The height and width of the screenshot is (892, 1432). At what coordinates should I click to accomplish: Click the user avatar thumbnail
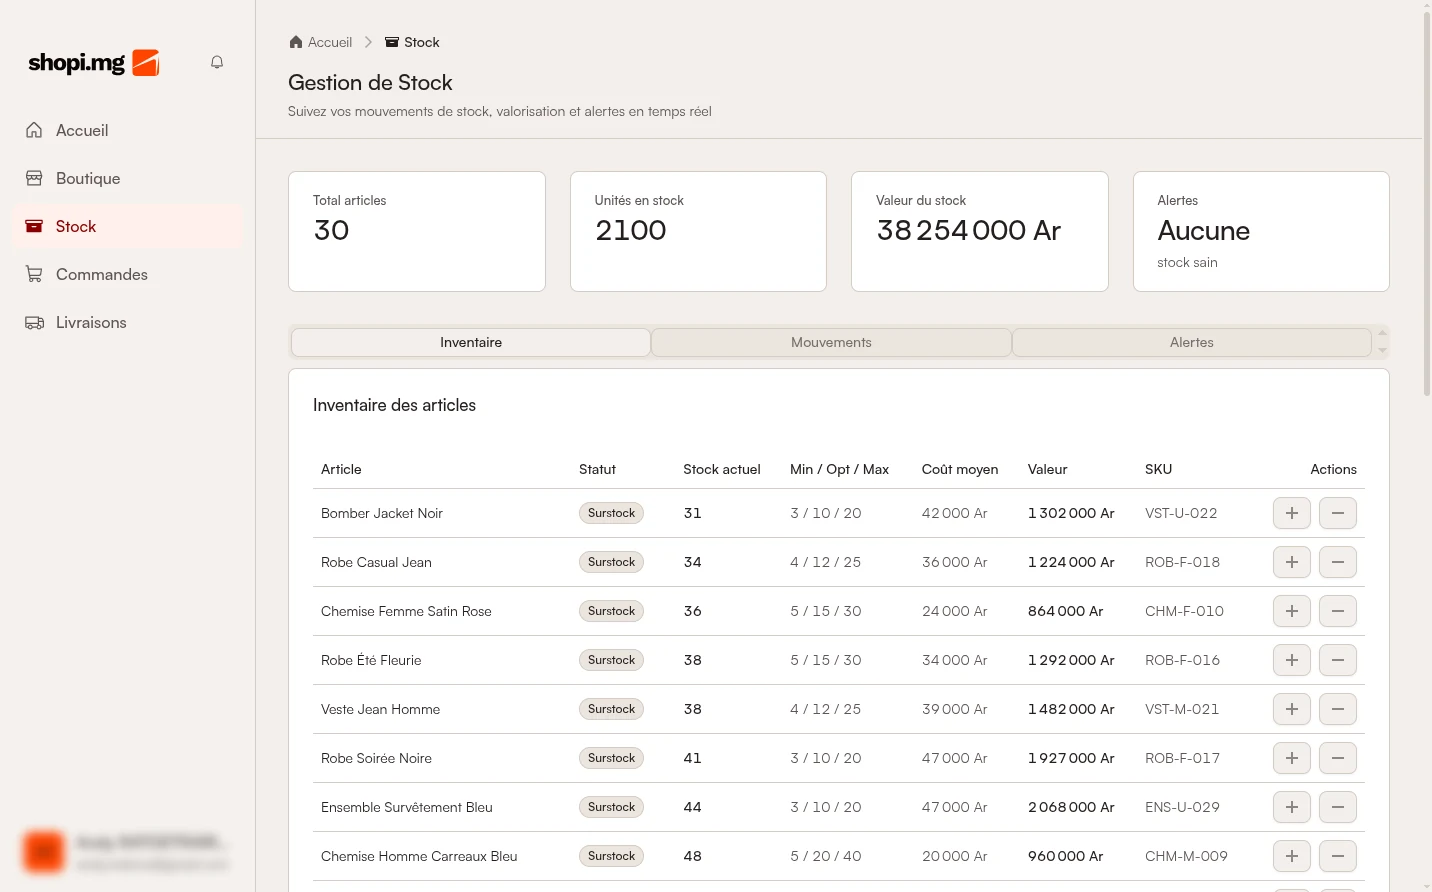(44, 851)
